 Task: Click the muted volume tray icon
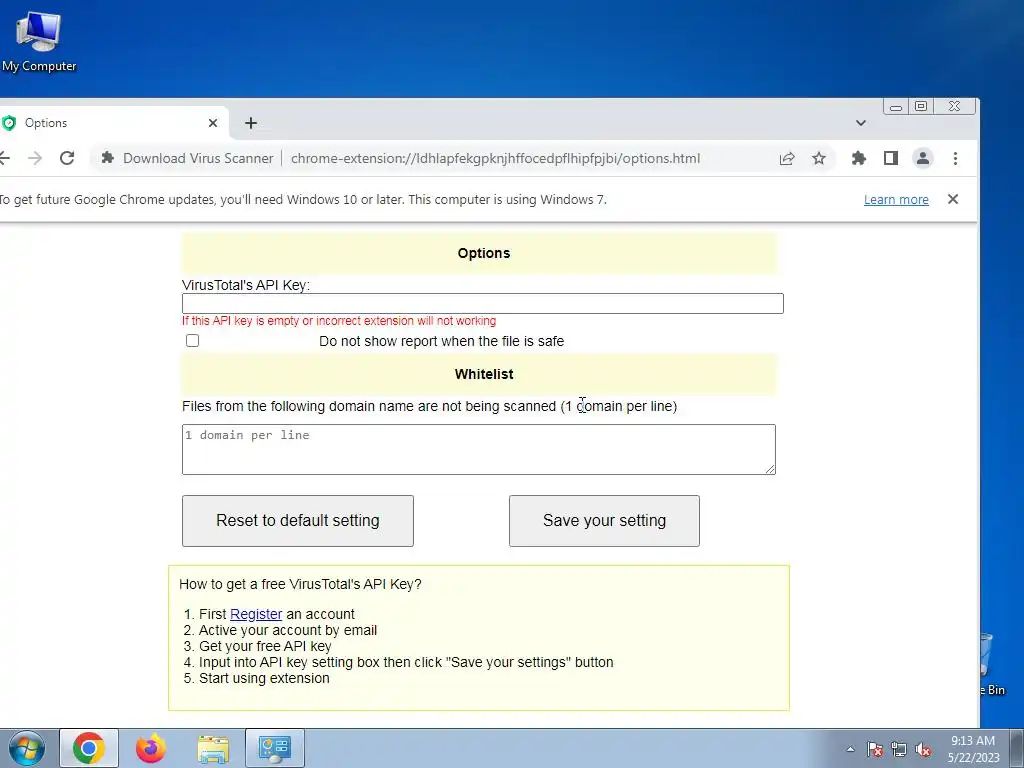click(x=923, y=749)
